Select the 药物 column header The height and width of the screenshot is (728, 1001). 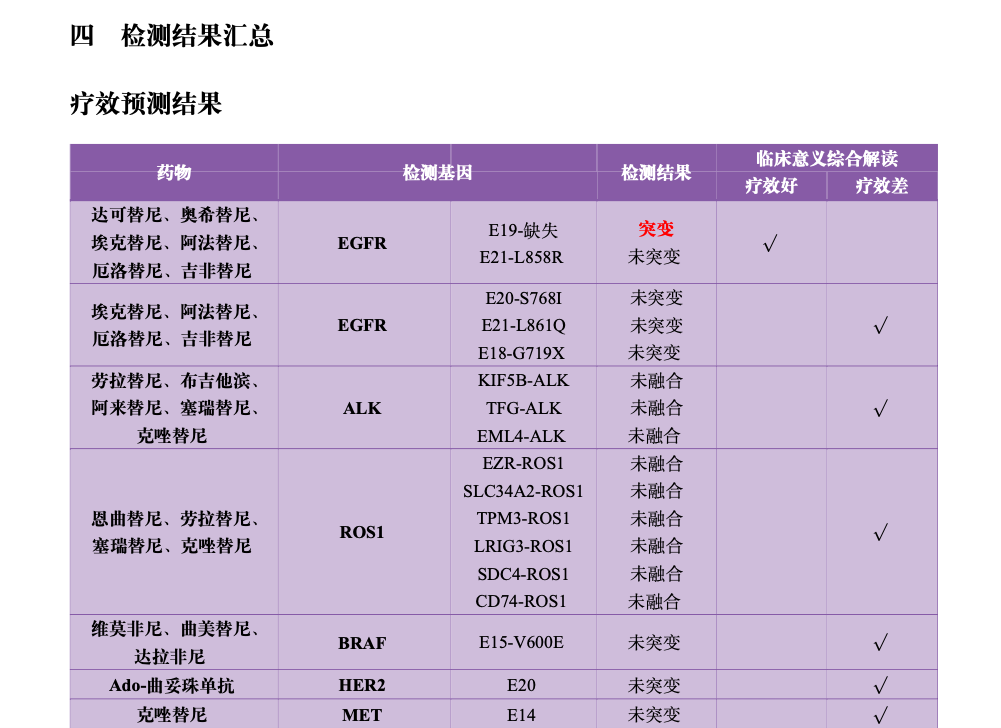point(174,172)
